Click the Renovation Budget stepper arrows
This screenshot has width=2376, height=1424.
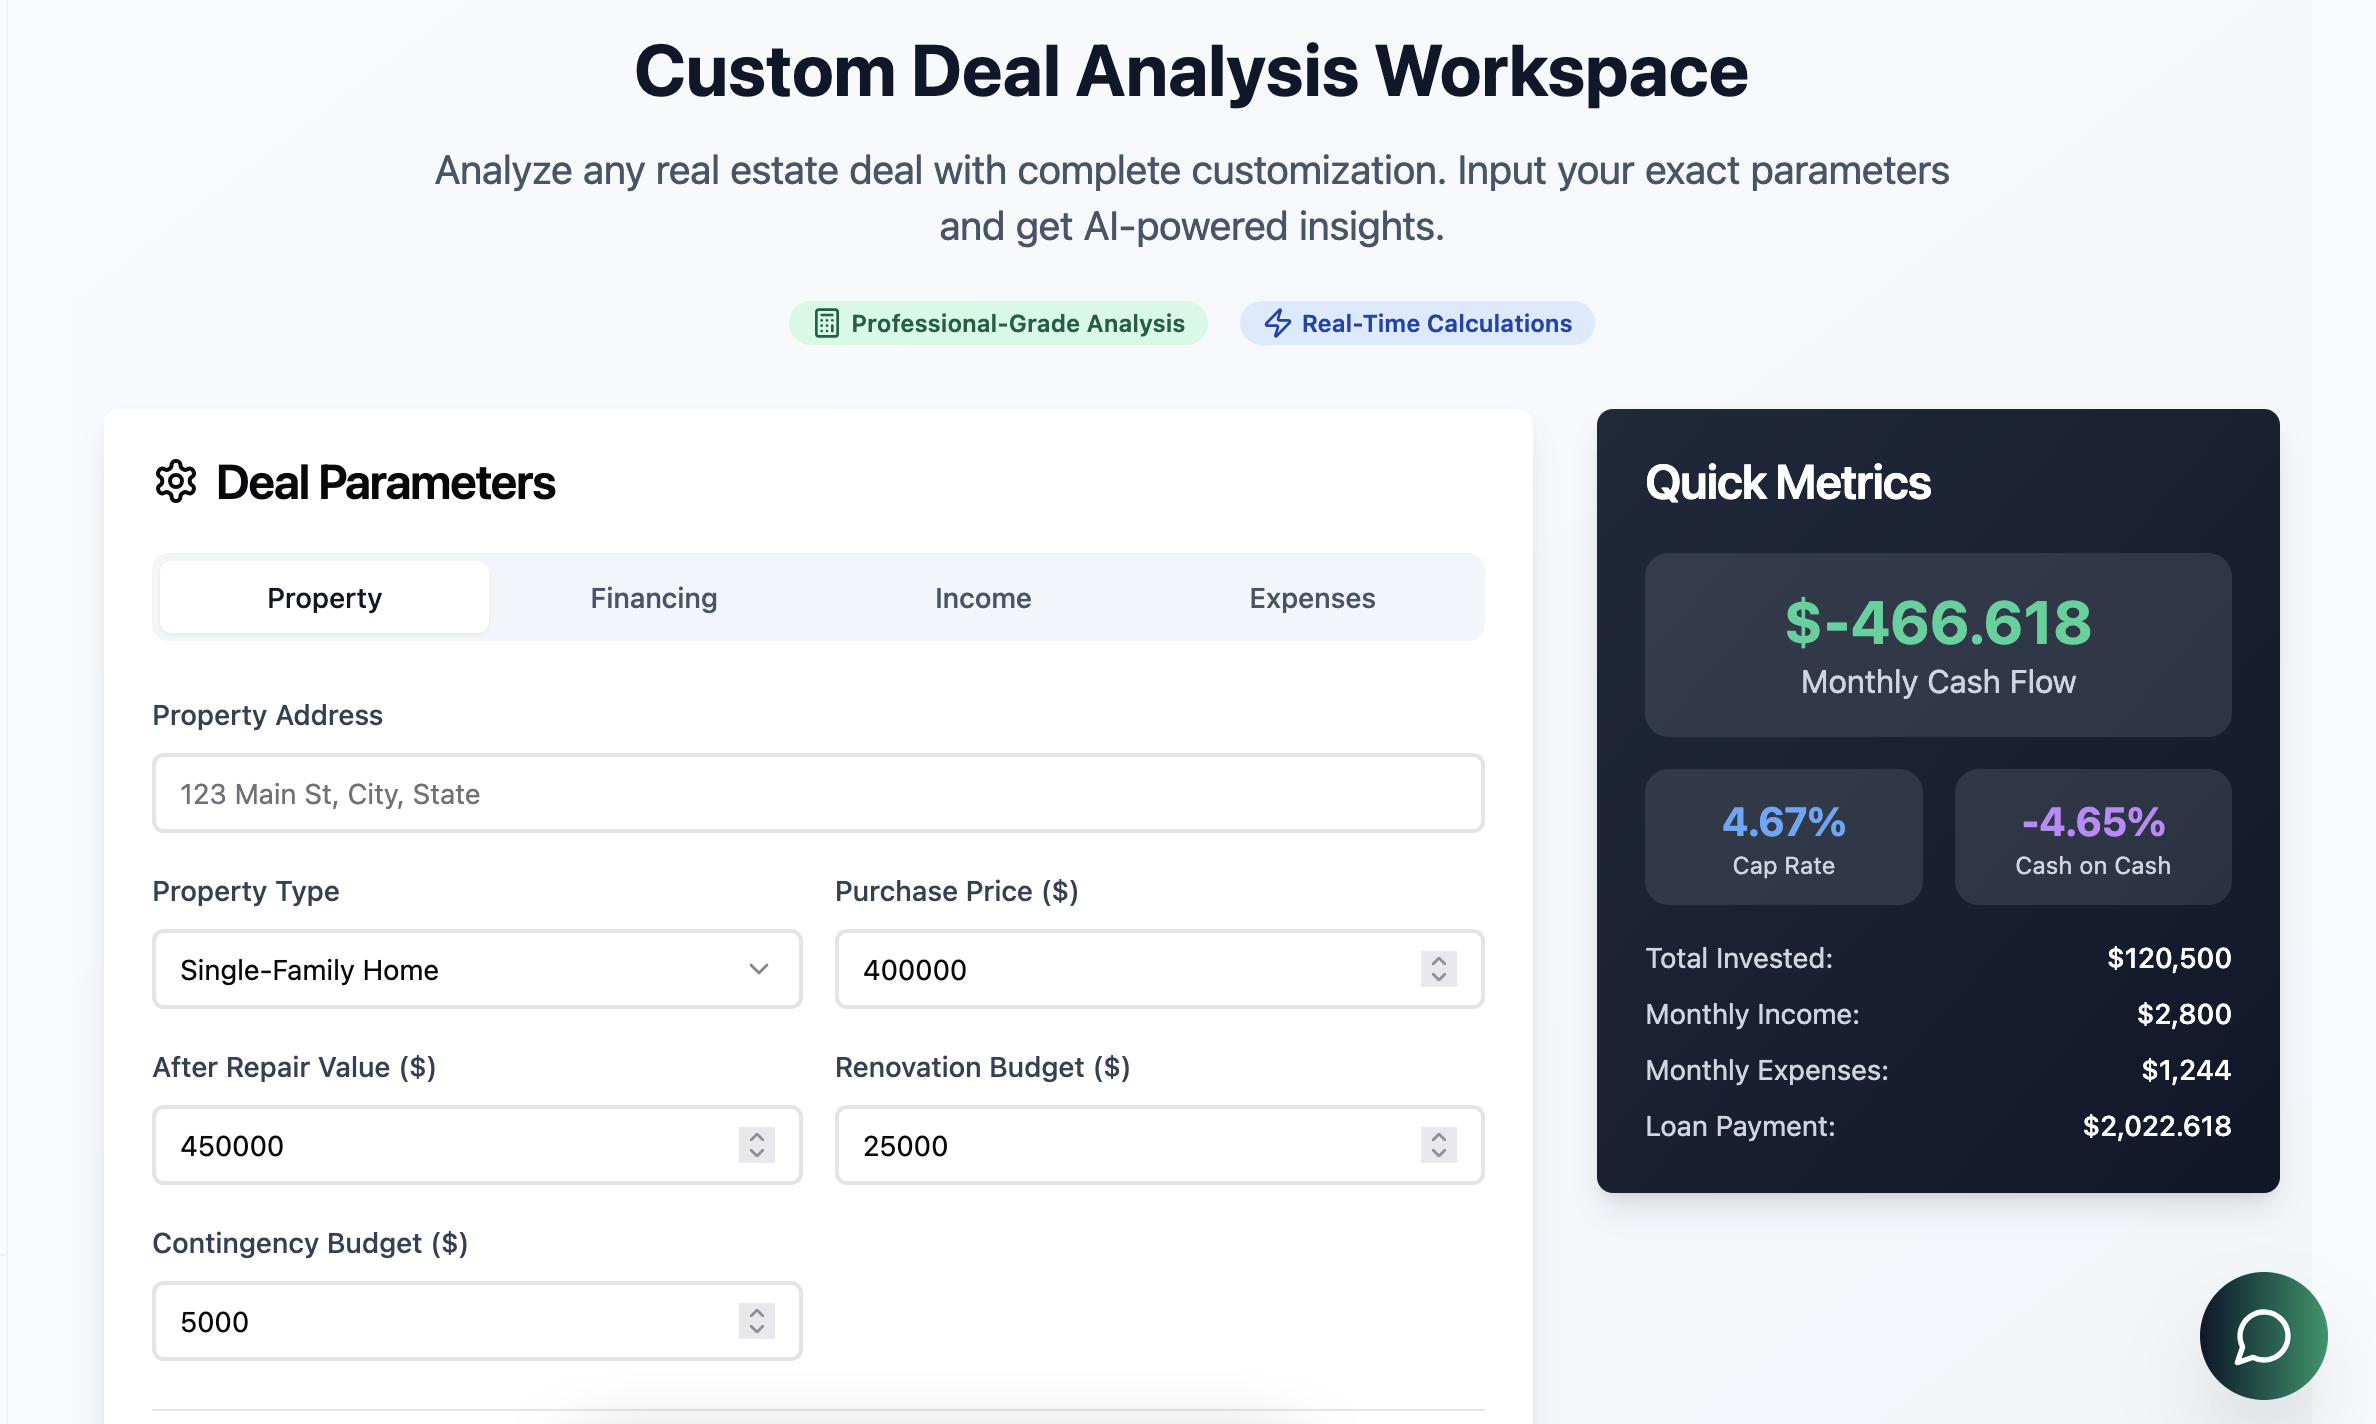(1438, 1145)
